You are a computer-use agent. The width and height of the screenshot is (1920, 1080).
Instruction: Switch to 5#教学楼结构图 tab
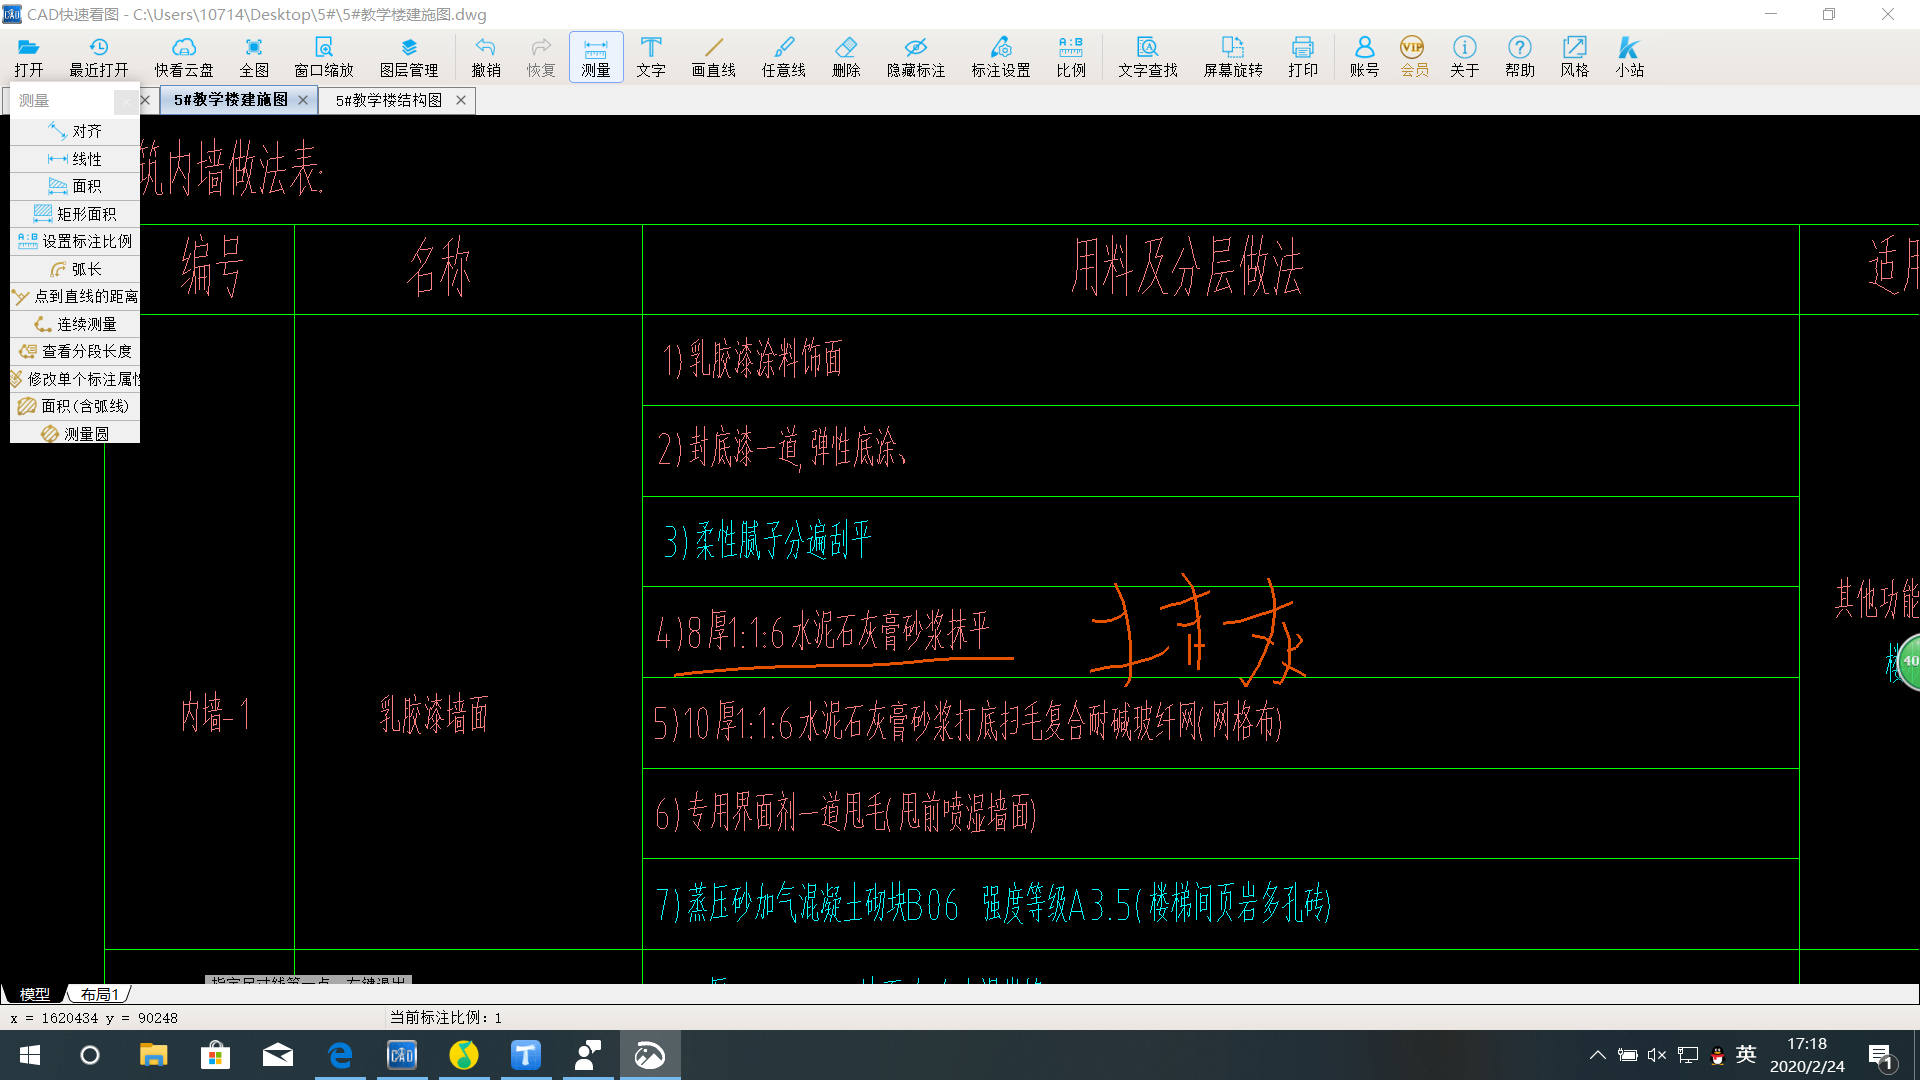coord(388,100)
